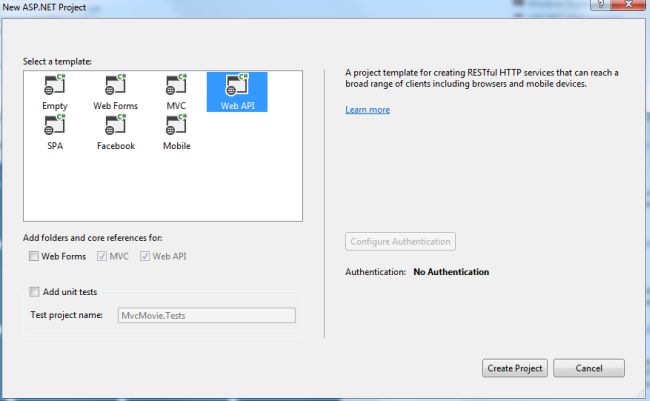Pick the MVC project template icon
This screenshot has height=401, width=650.
(176, 85)
